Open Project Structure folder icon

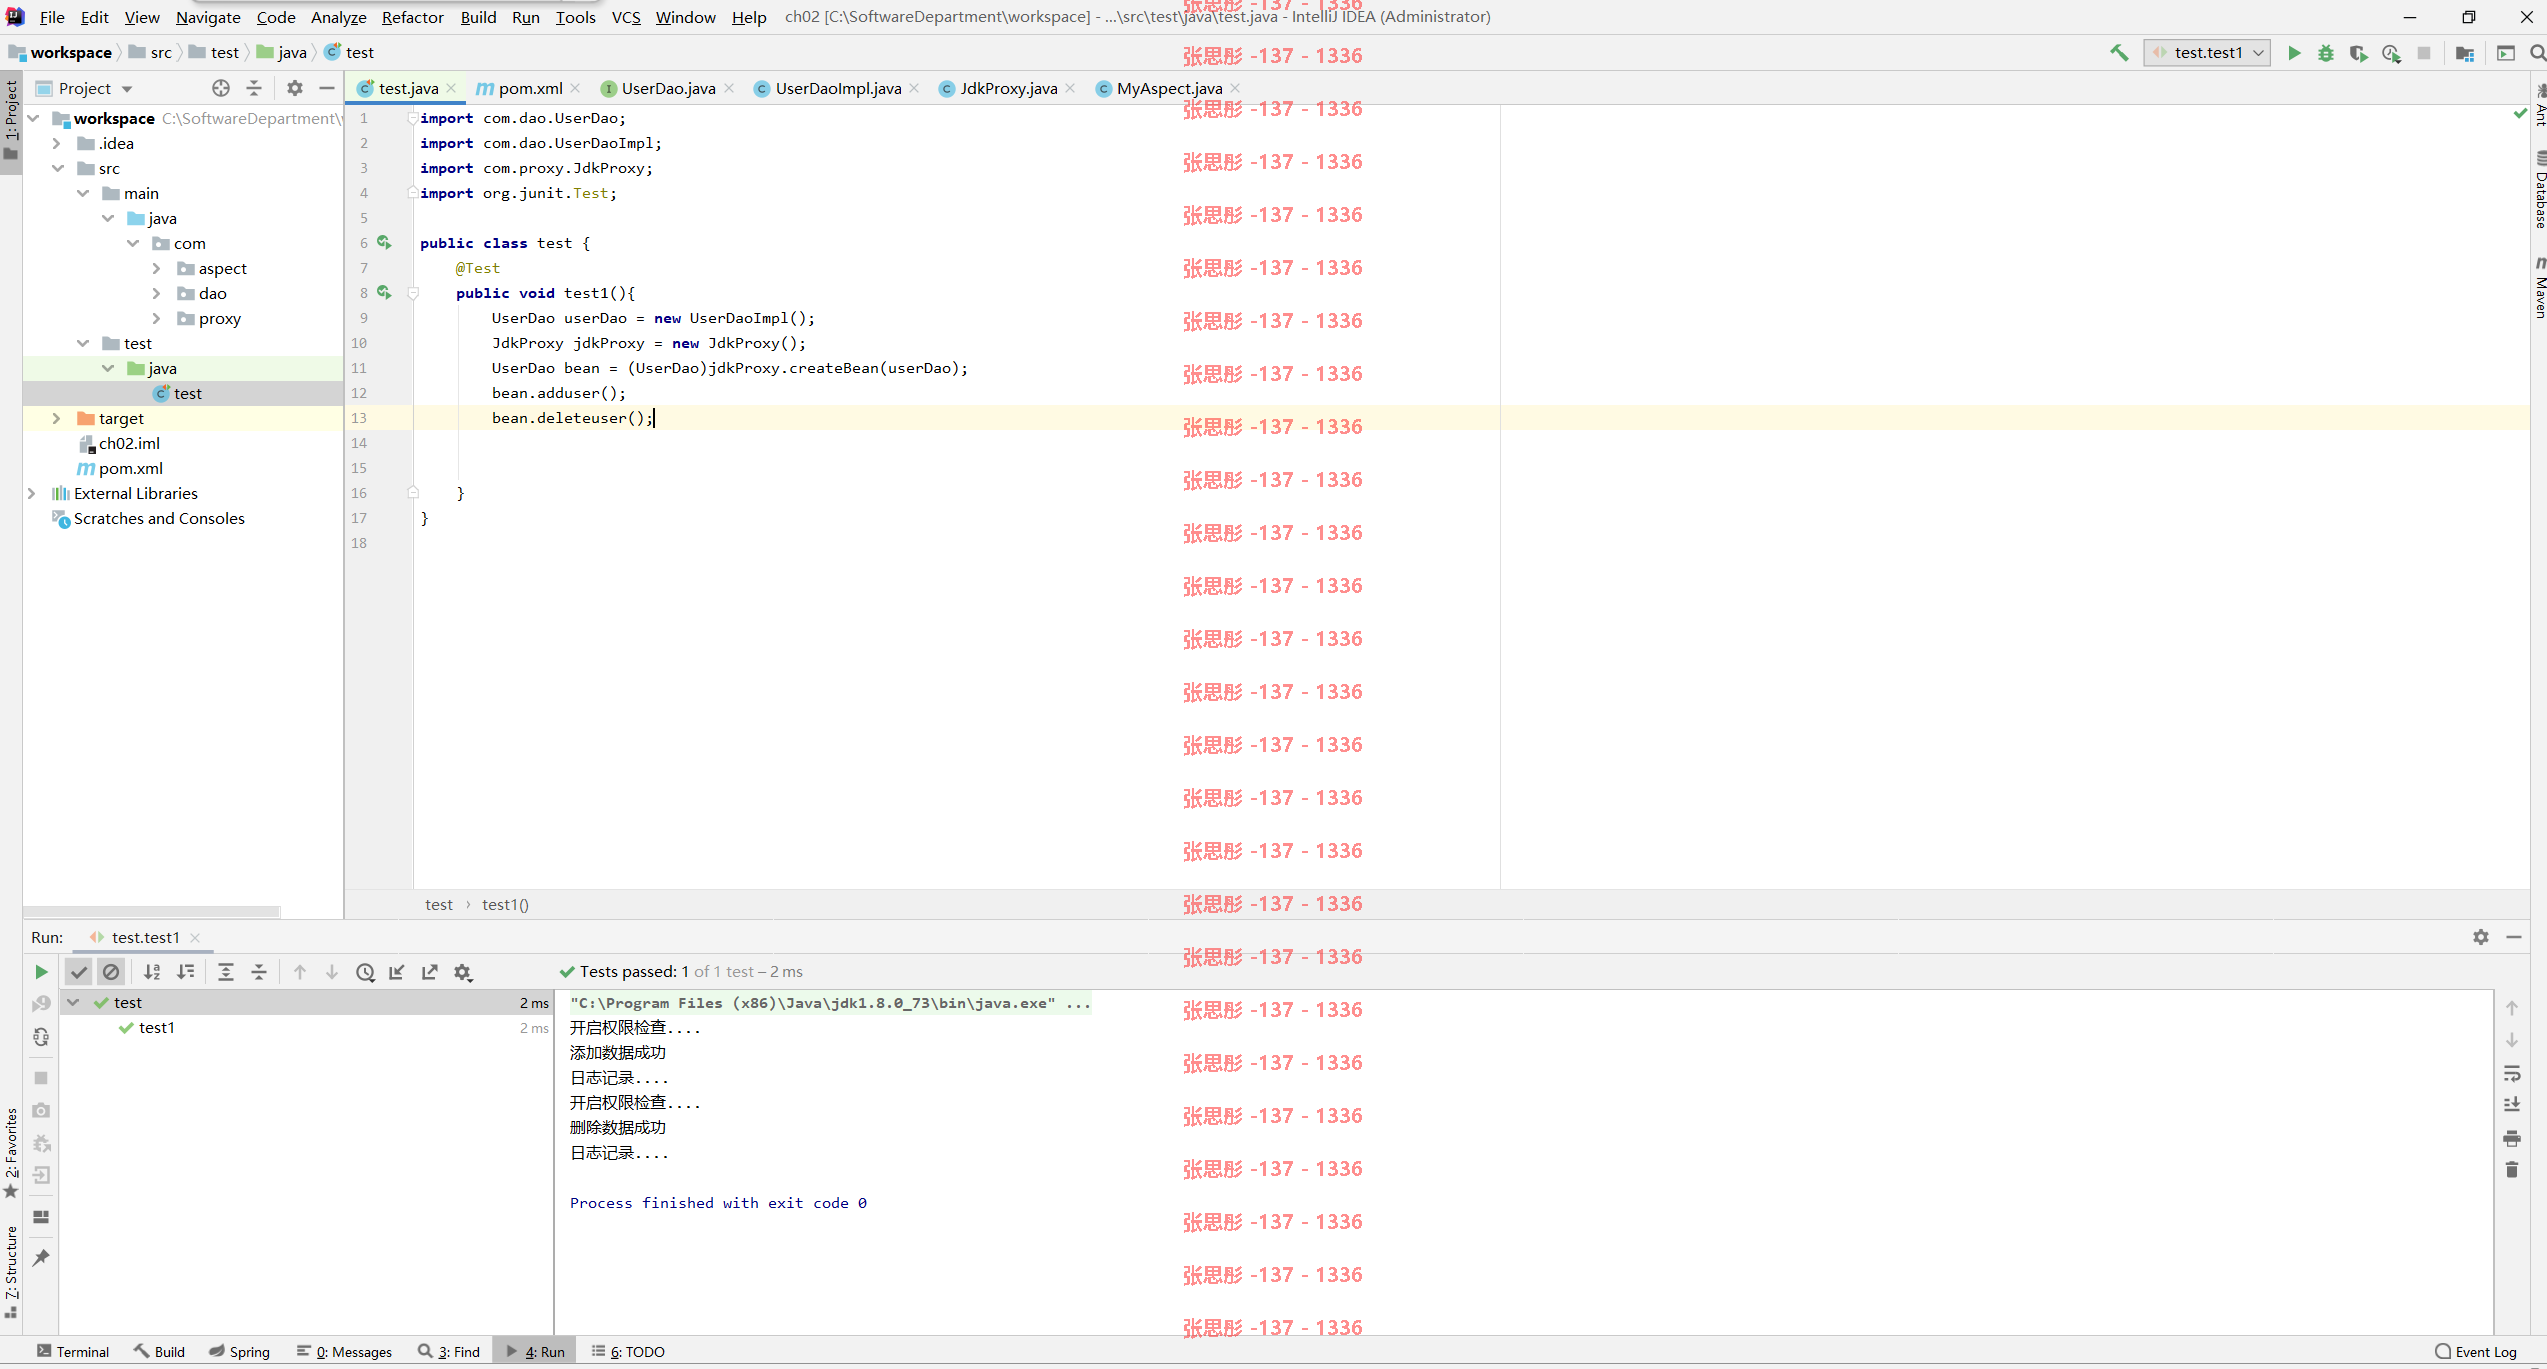point(2465,53)
